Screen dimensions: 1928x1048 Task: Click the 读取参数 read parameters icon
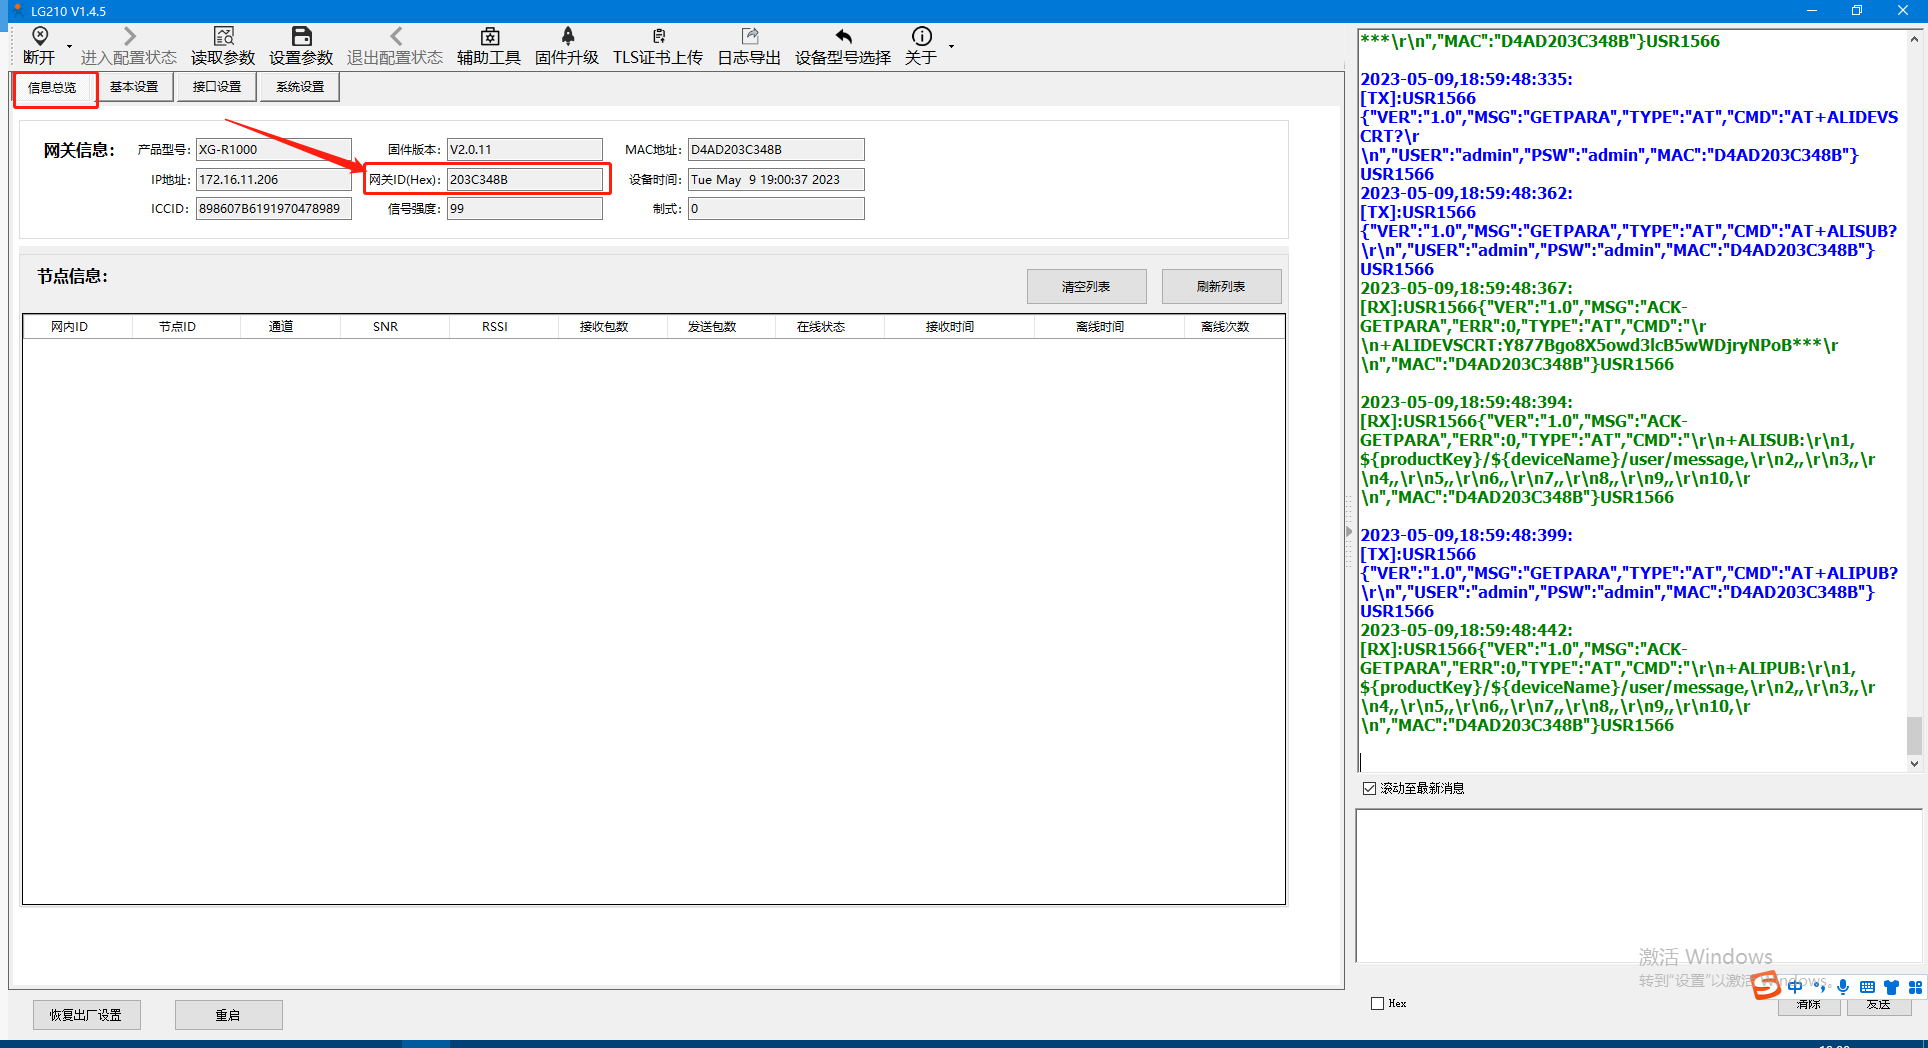tap(223, 37)
